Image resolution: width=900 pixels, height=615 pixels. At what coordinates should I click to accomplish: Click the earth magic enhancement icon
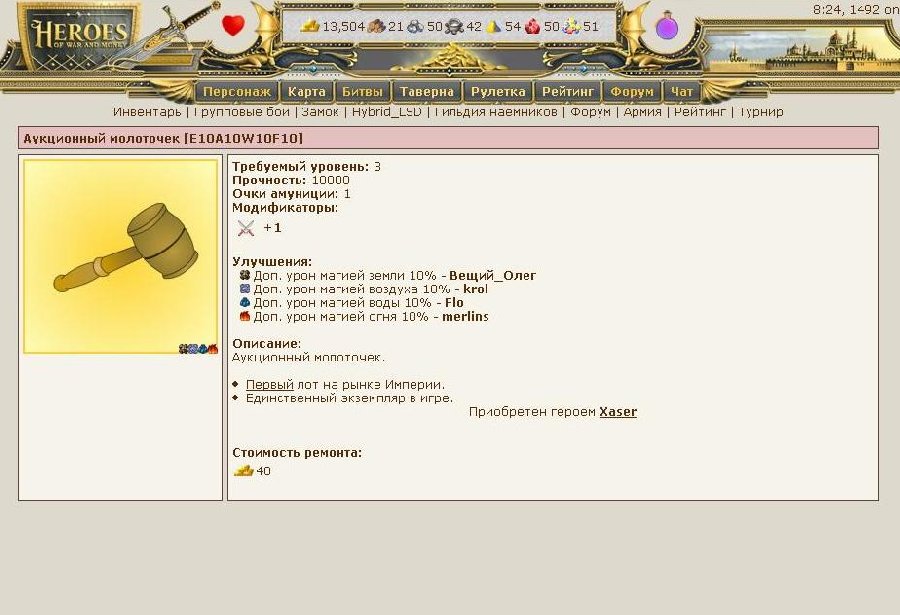[245, 275]
